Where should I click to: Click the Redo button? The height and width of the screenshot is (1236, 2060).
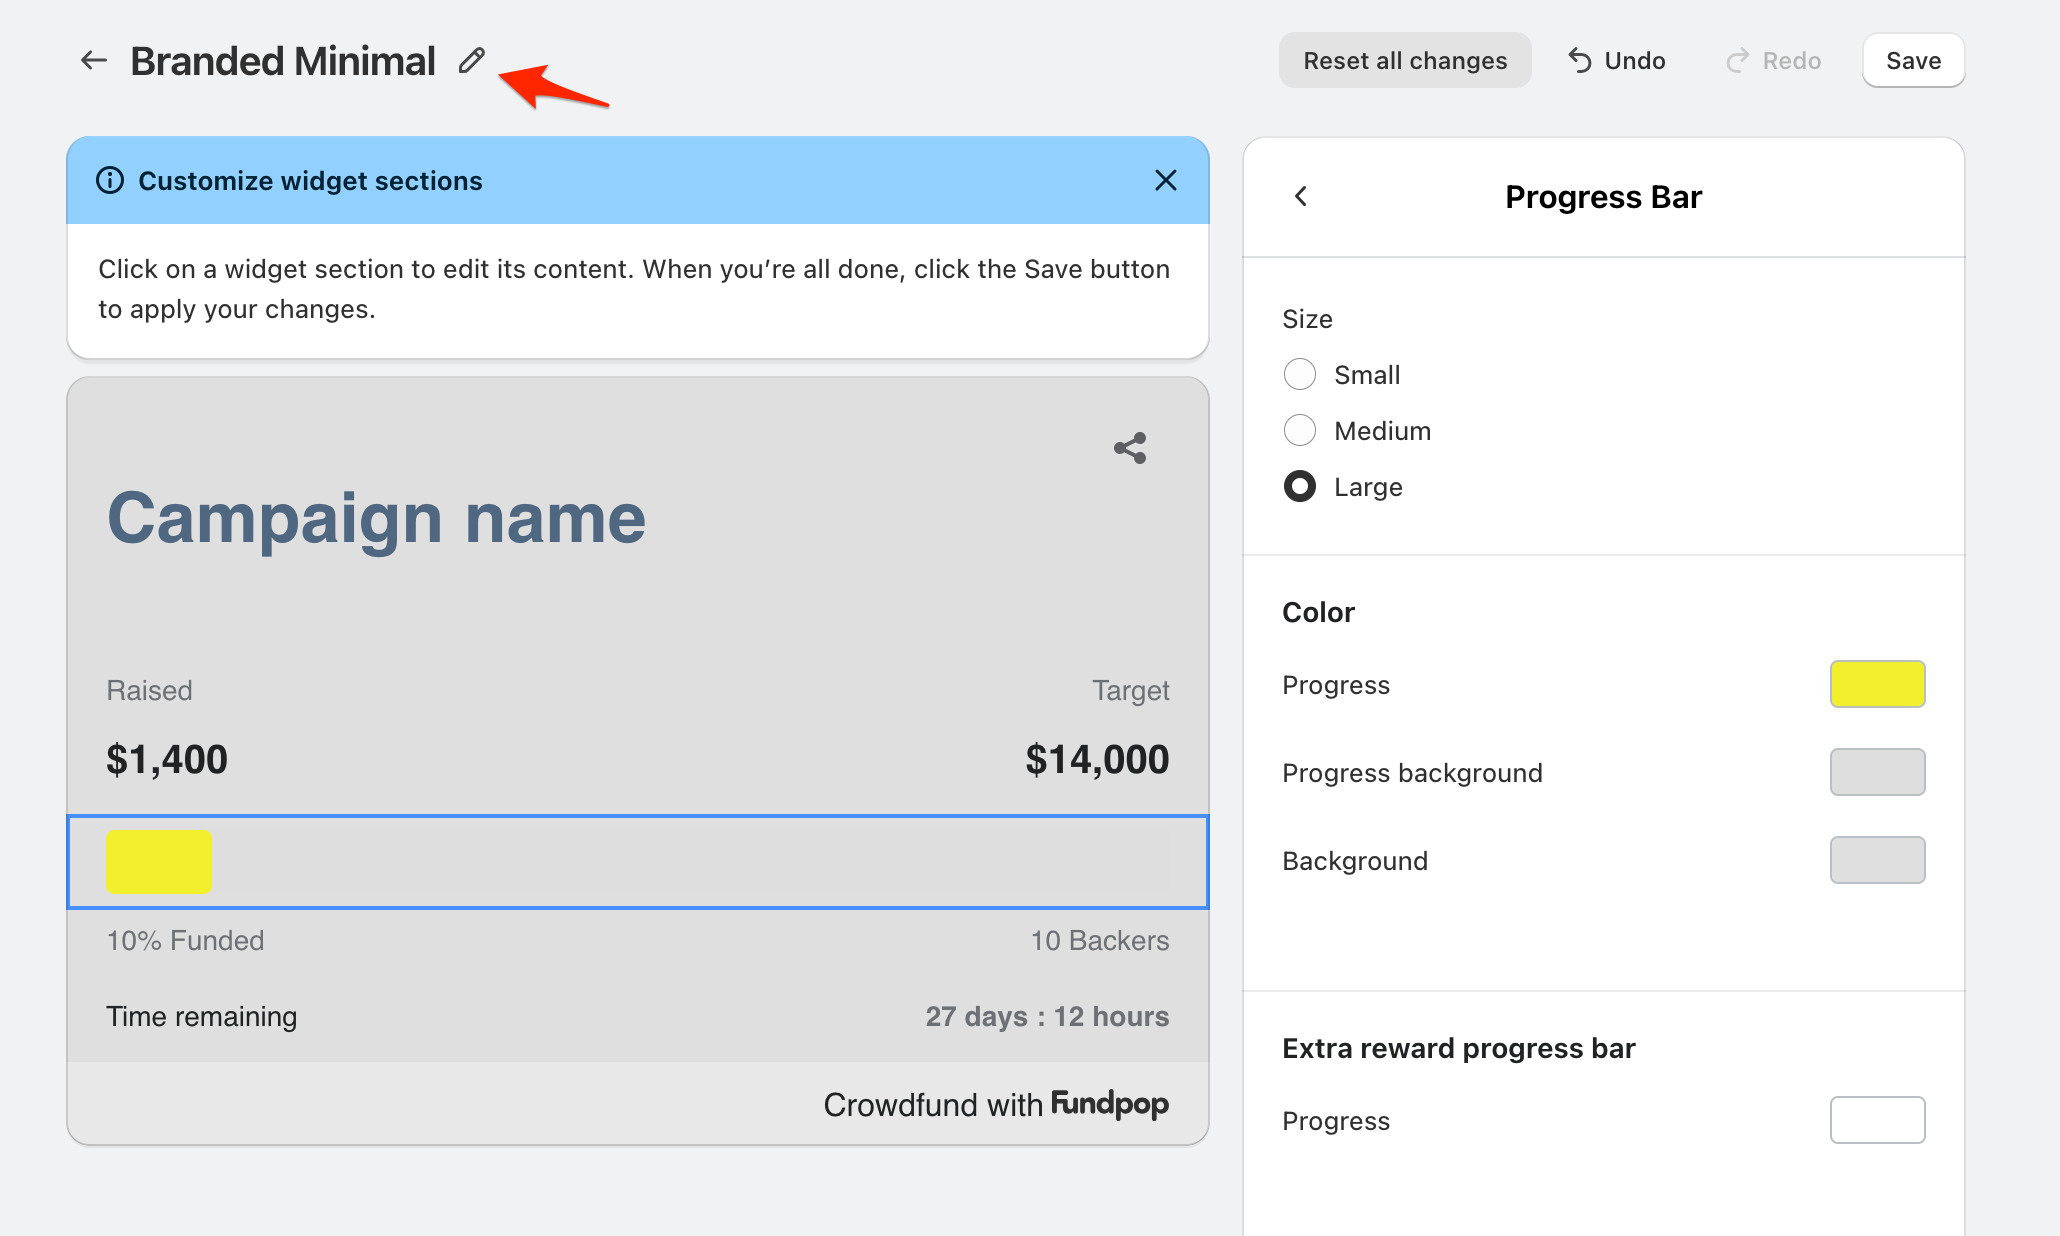[1773, 61]
